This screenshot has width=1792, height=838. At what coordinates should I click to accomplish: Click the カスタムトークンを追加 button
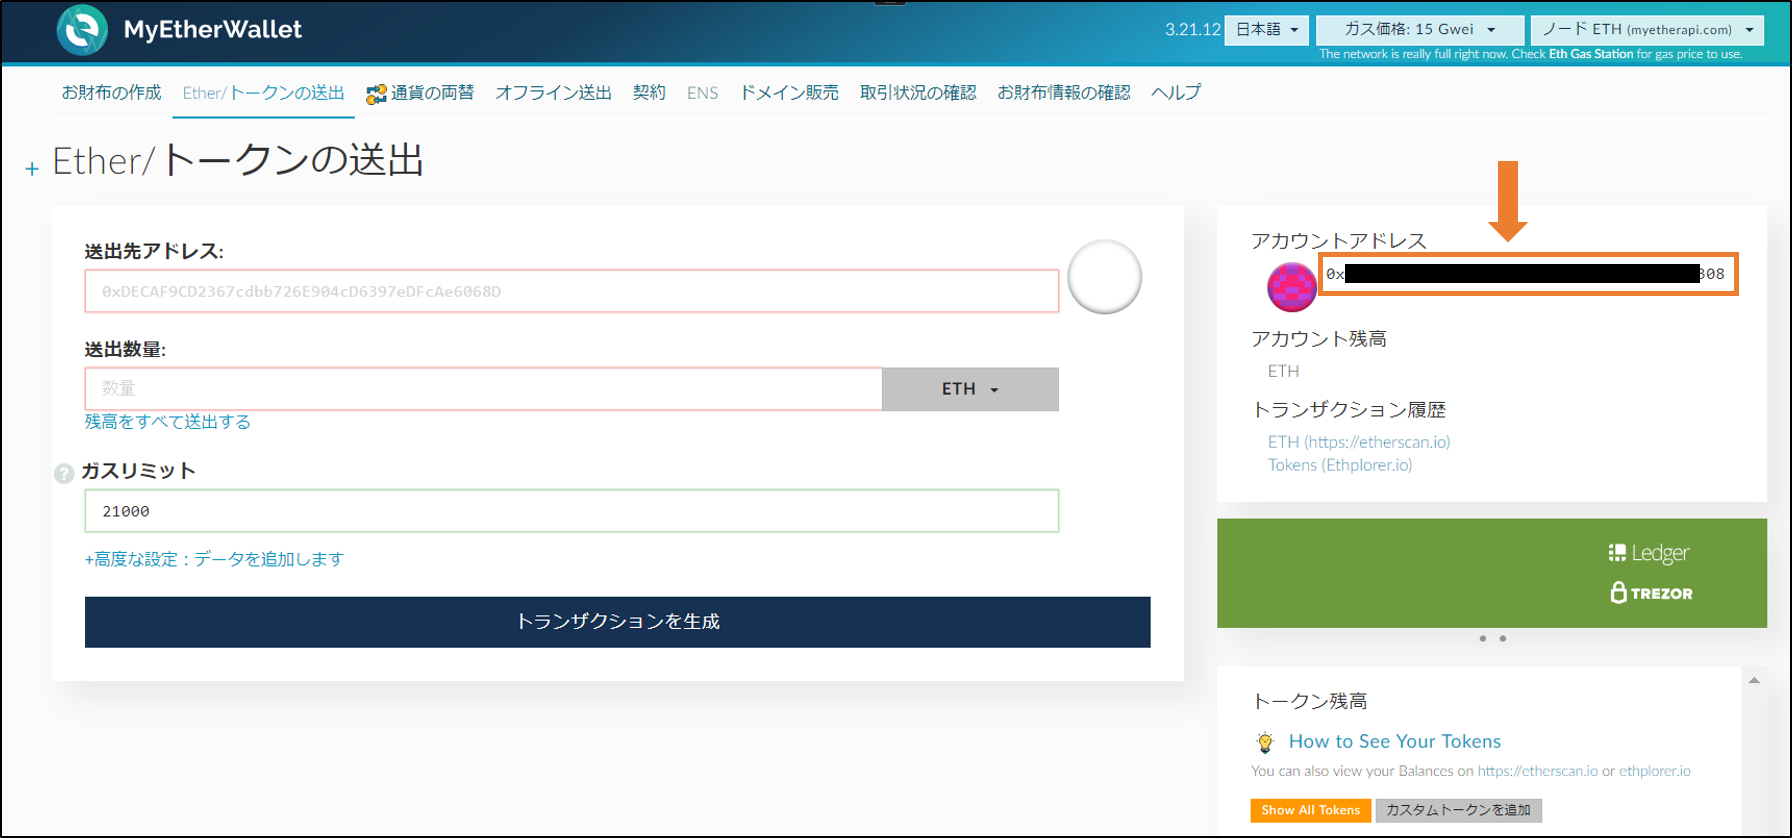[1458, 810]
